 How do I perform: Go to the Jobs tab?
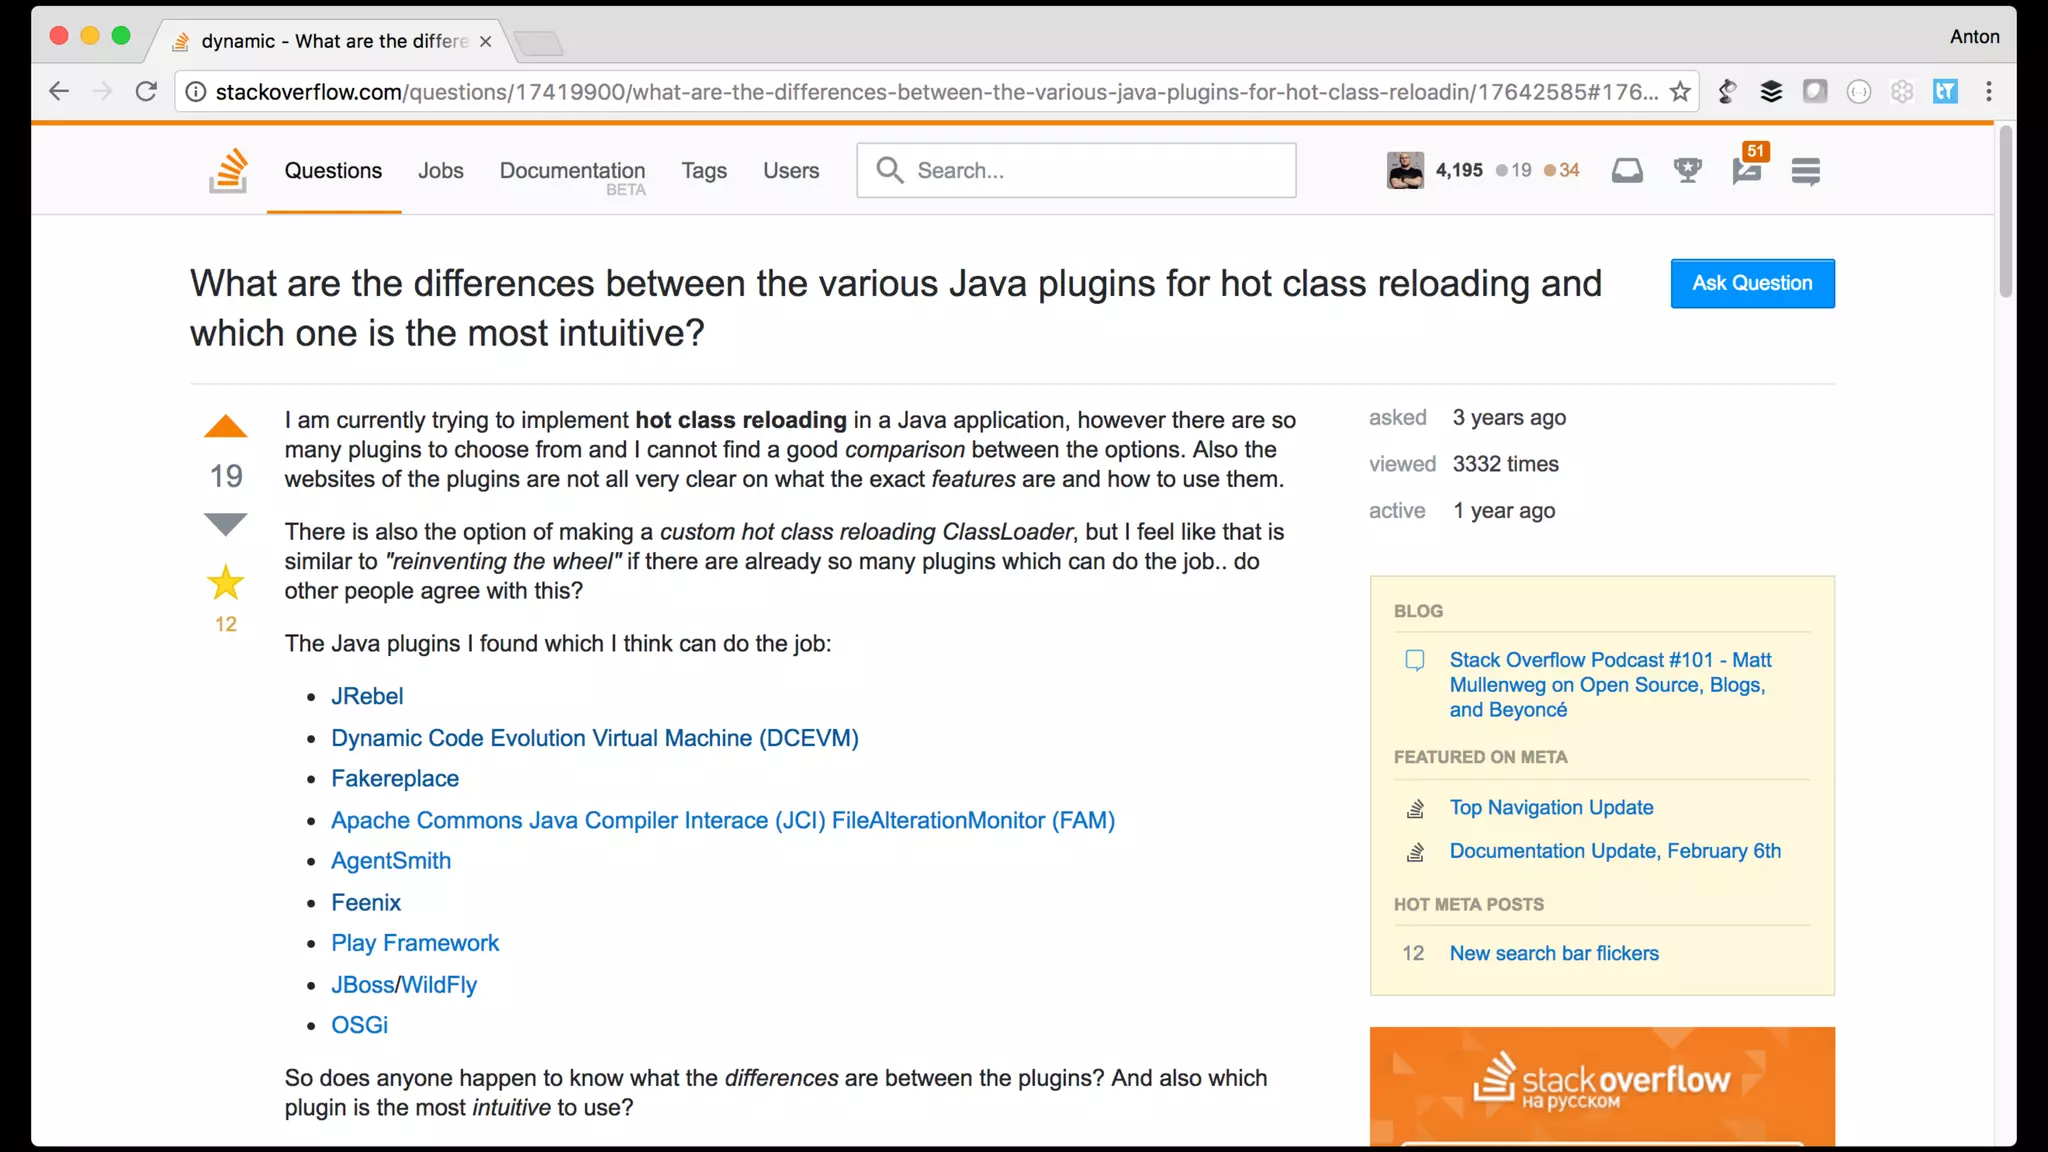coord(440,171)
